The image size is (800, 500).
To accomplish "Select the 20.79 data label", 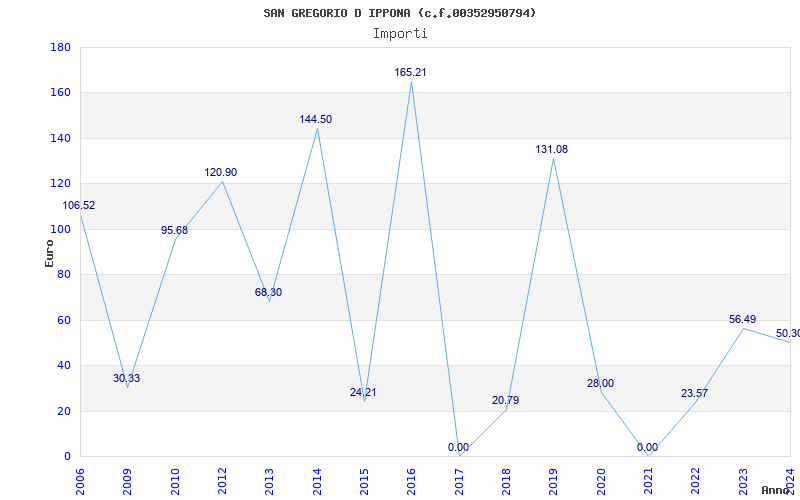I will (506, 401).
